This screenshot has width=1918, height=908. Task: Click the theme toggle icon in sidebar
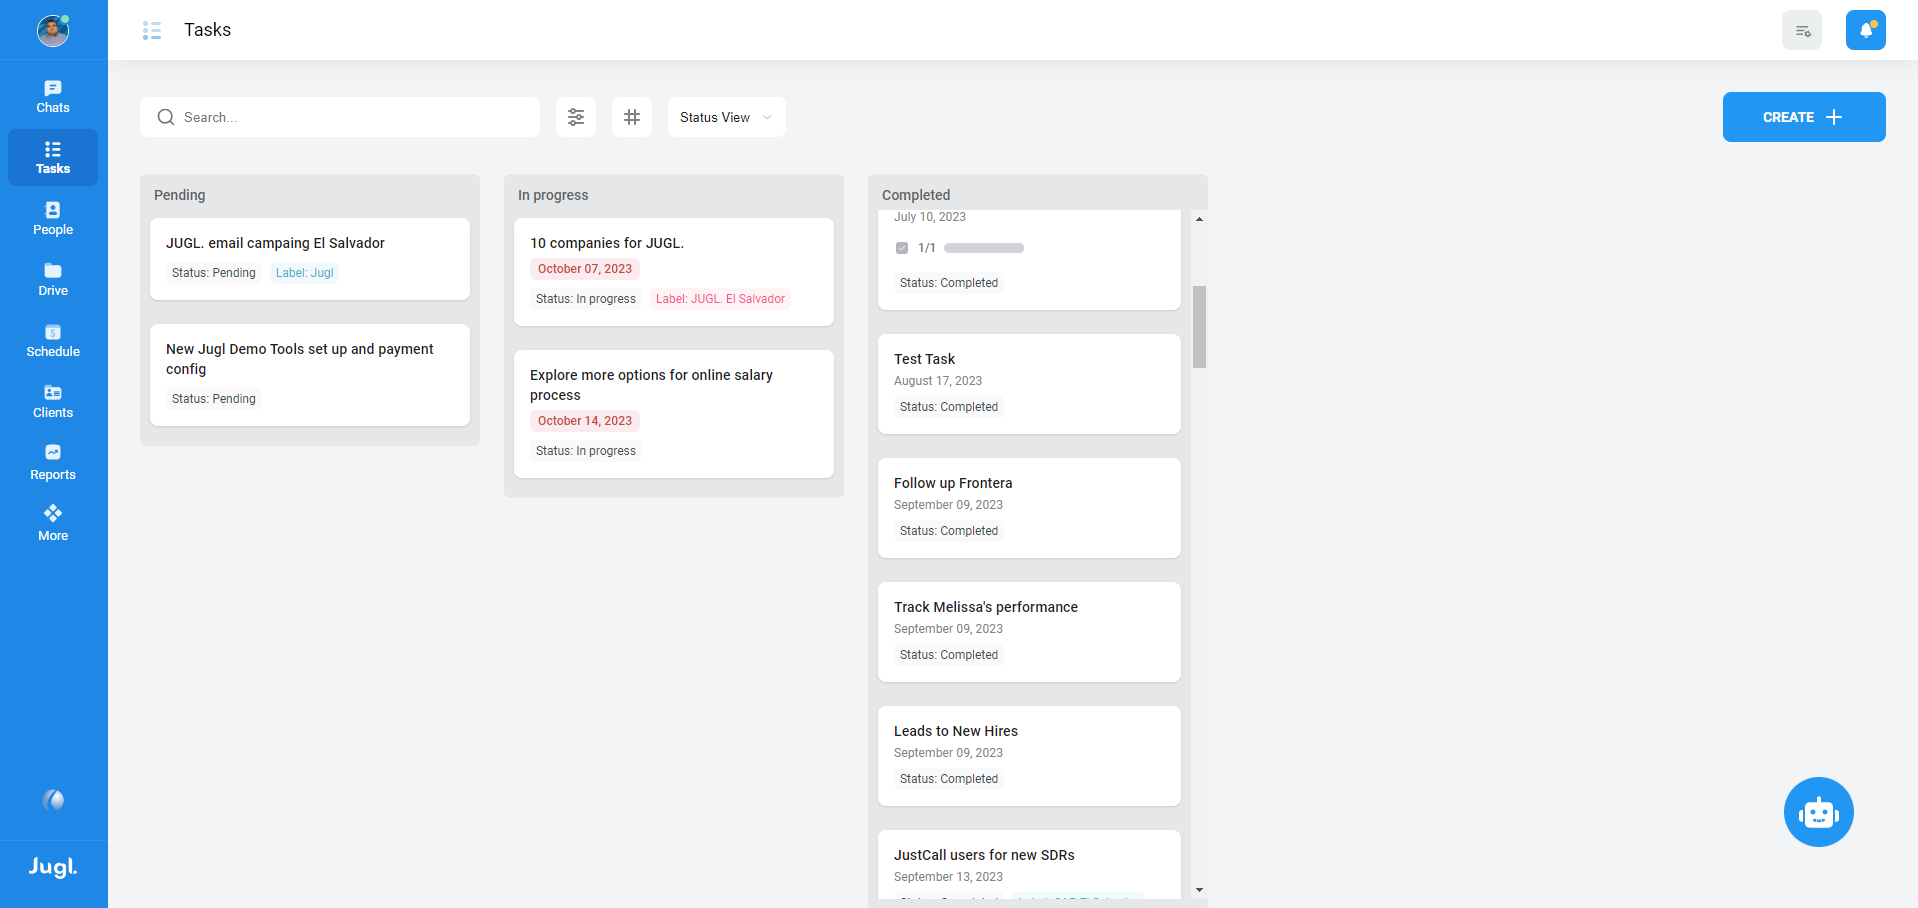53,800
